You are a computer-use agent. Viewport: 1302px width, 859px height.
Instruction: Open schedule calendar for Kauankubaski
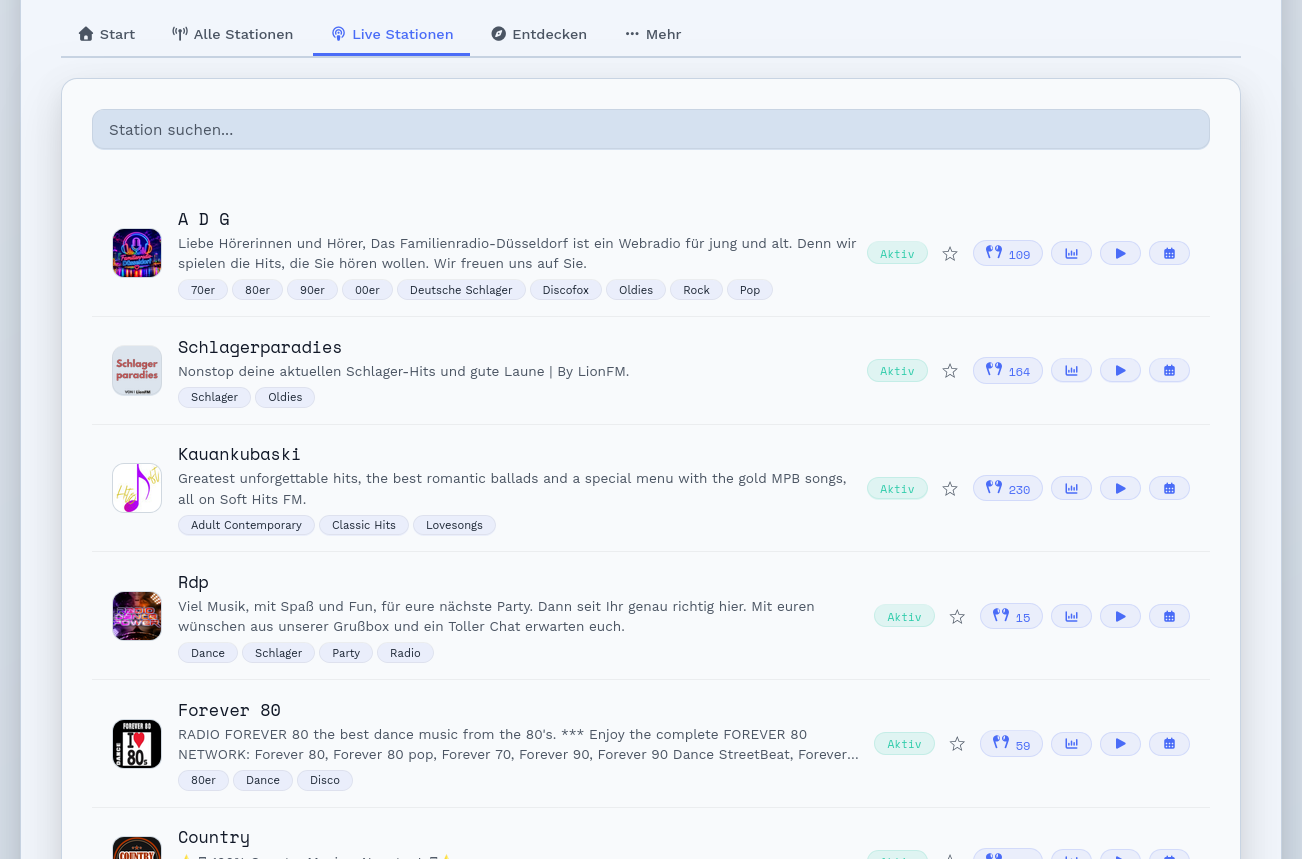[1169, 489]
